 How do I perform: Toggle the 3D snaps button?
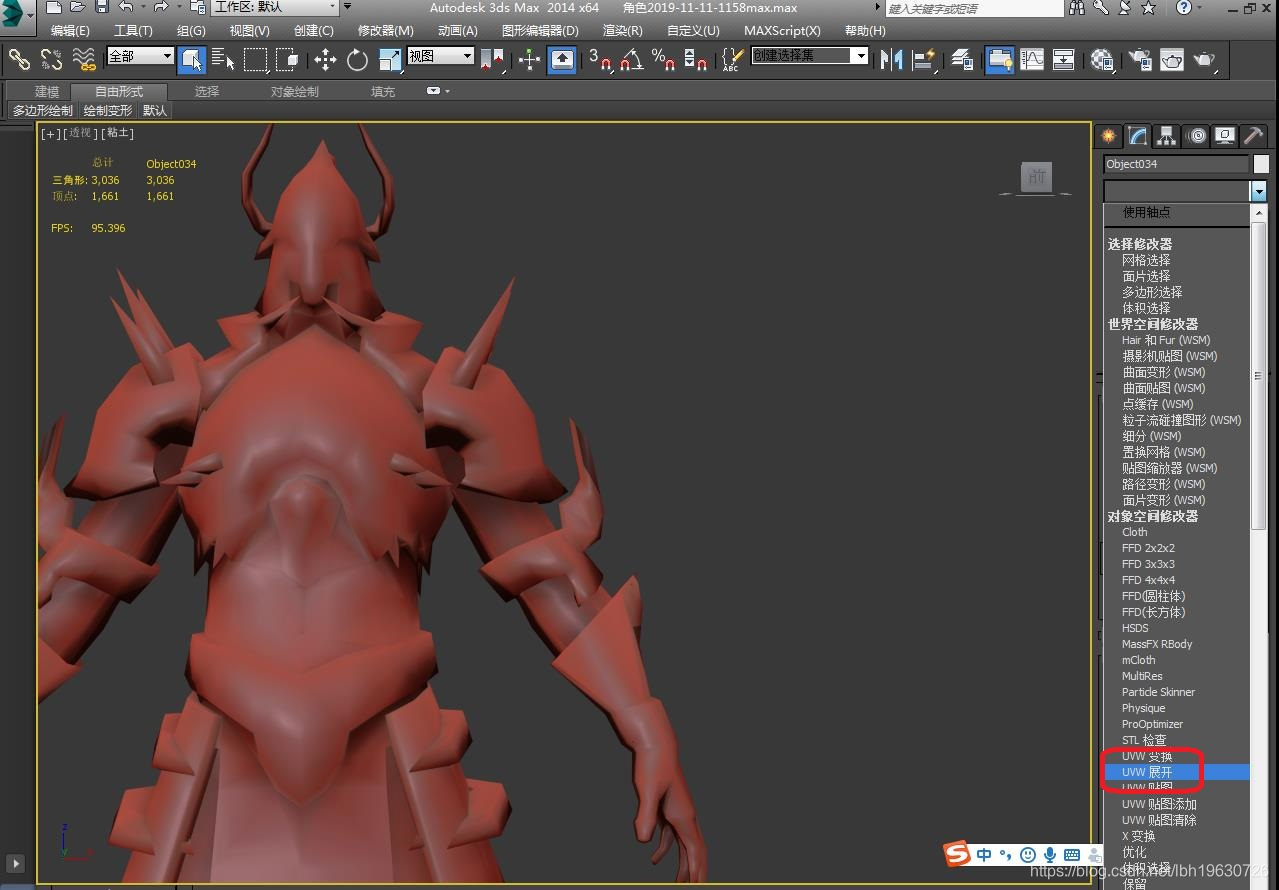click(599, 60)
